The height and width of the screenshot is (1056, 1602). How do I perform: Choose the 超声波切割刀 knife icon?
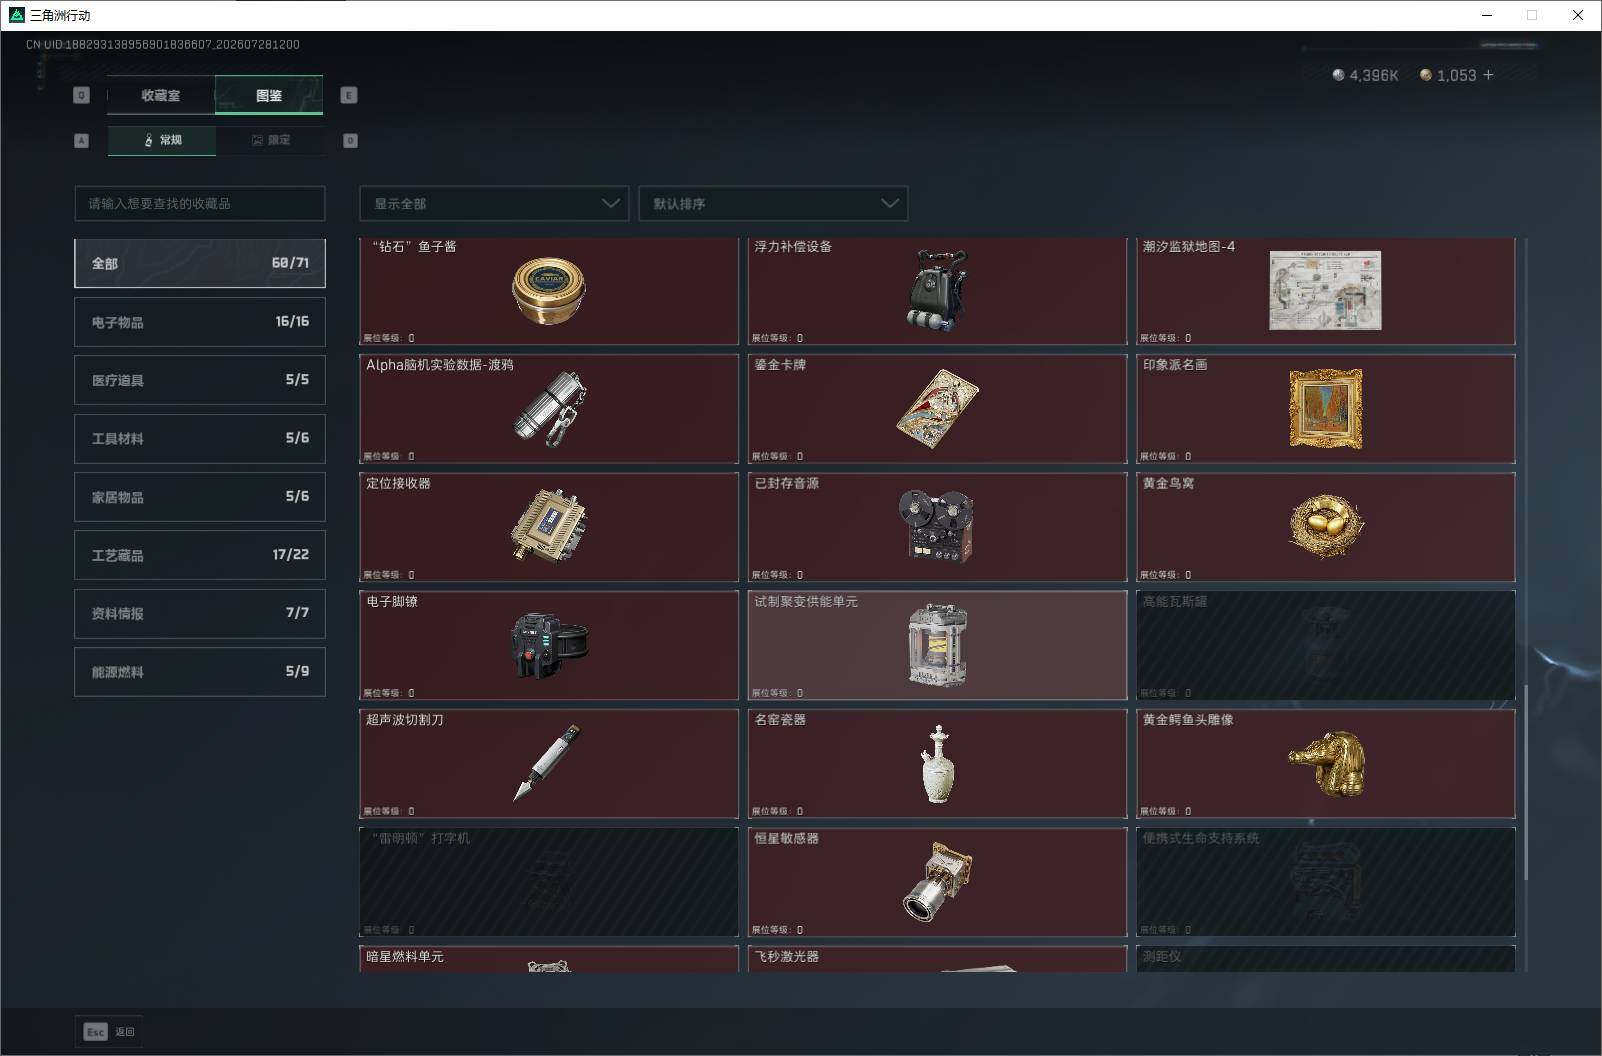point(547,763)
